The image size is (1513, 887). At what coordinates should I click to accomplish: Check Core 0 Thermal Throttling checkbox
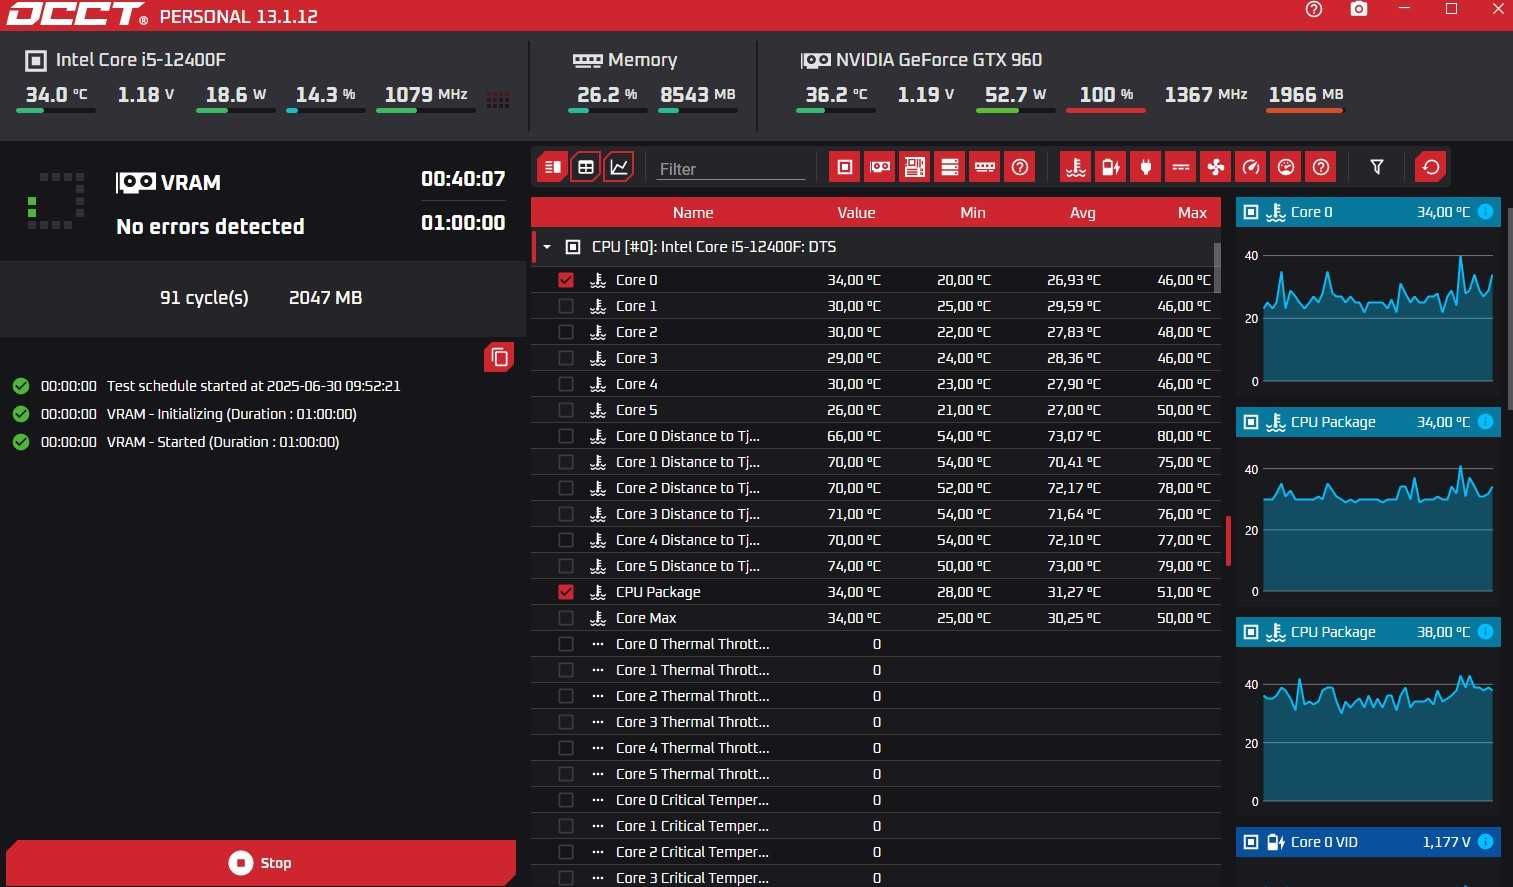[x=566, y=644]
